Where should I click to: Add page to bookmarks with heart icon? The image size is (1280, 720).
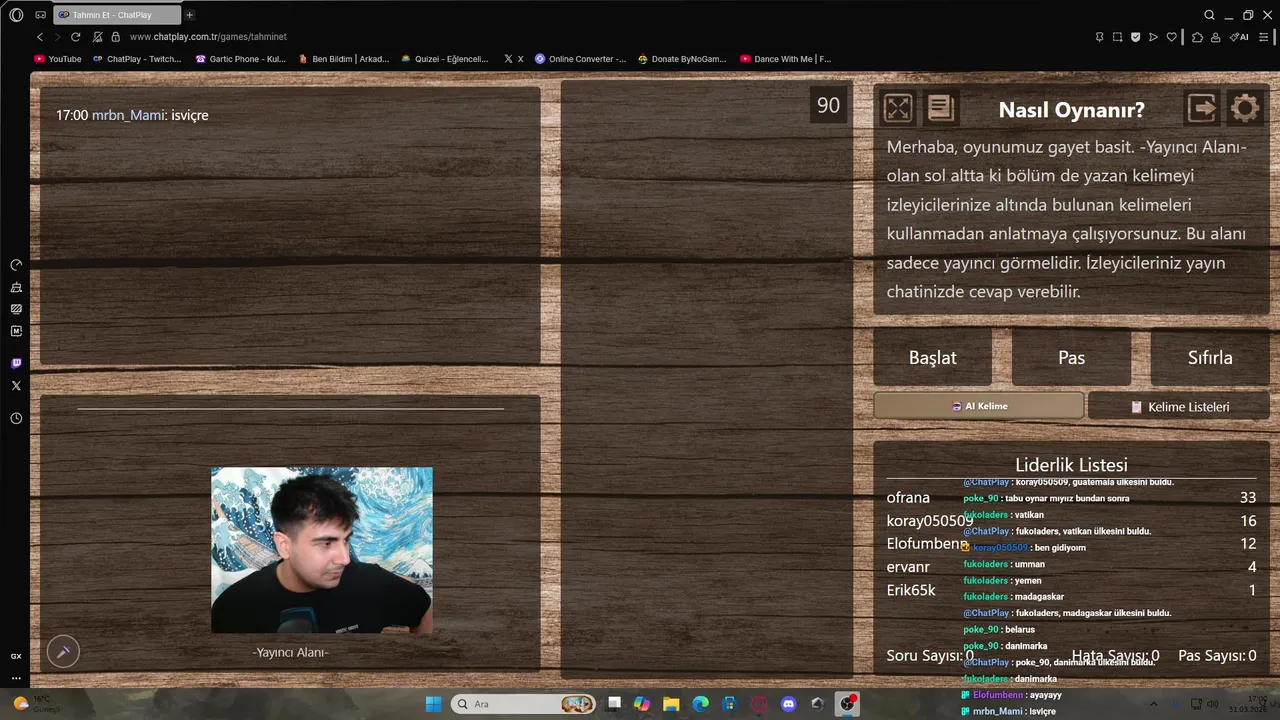[1172, 37]
